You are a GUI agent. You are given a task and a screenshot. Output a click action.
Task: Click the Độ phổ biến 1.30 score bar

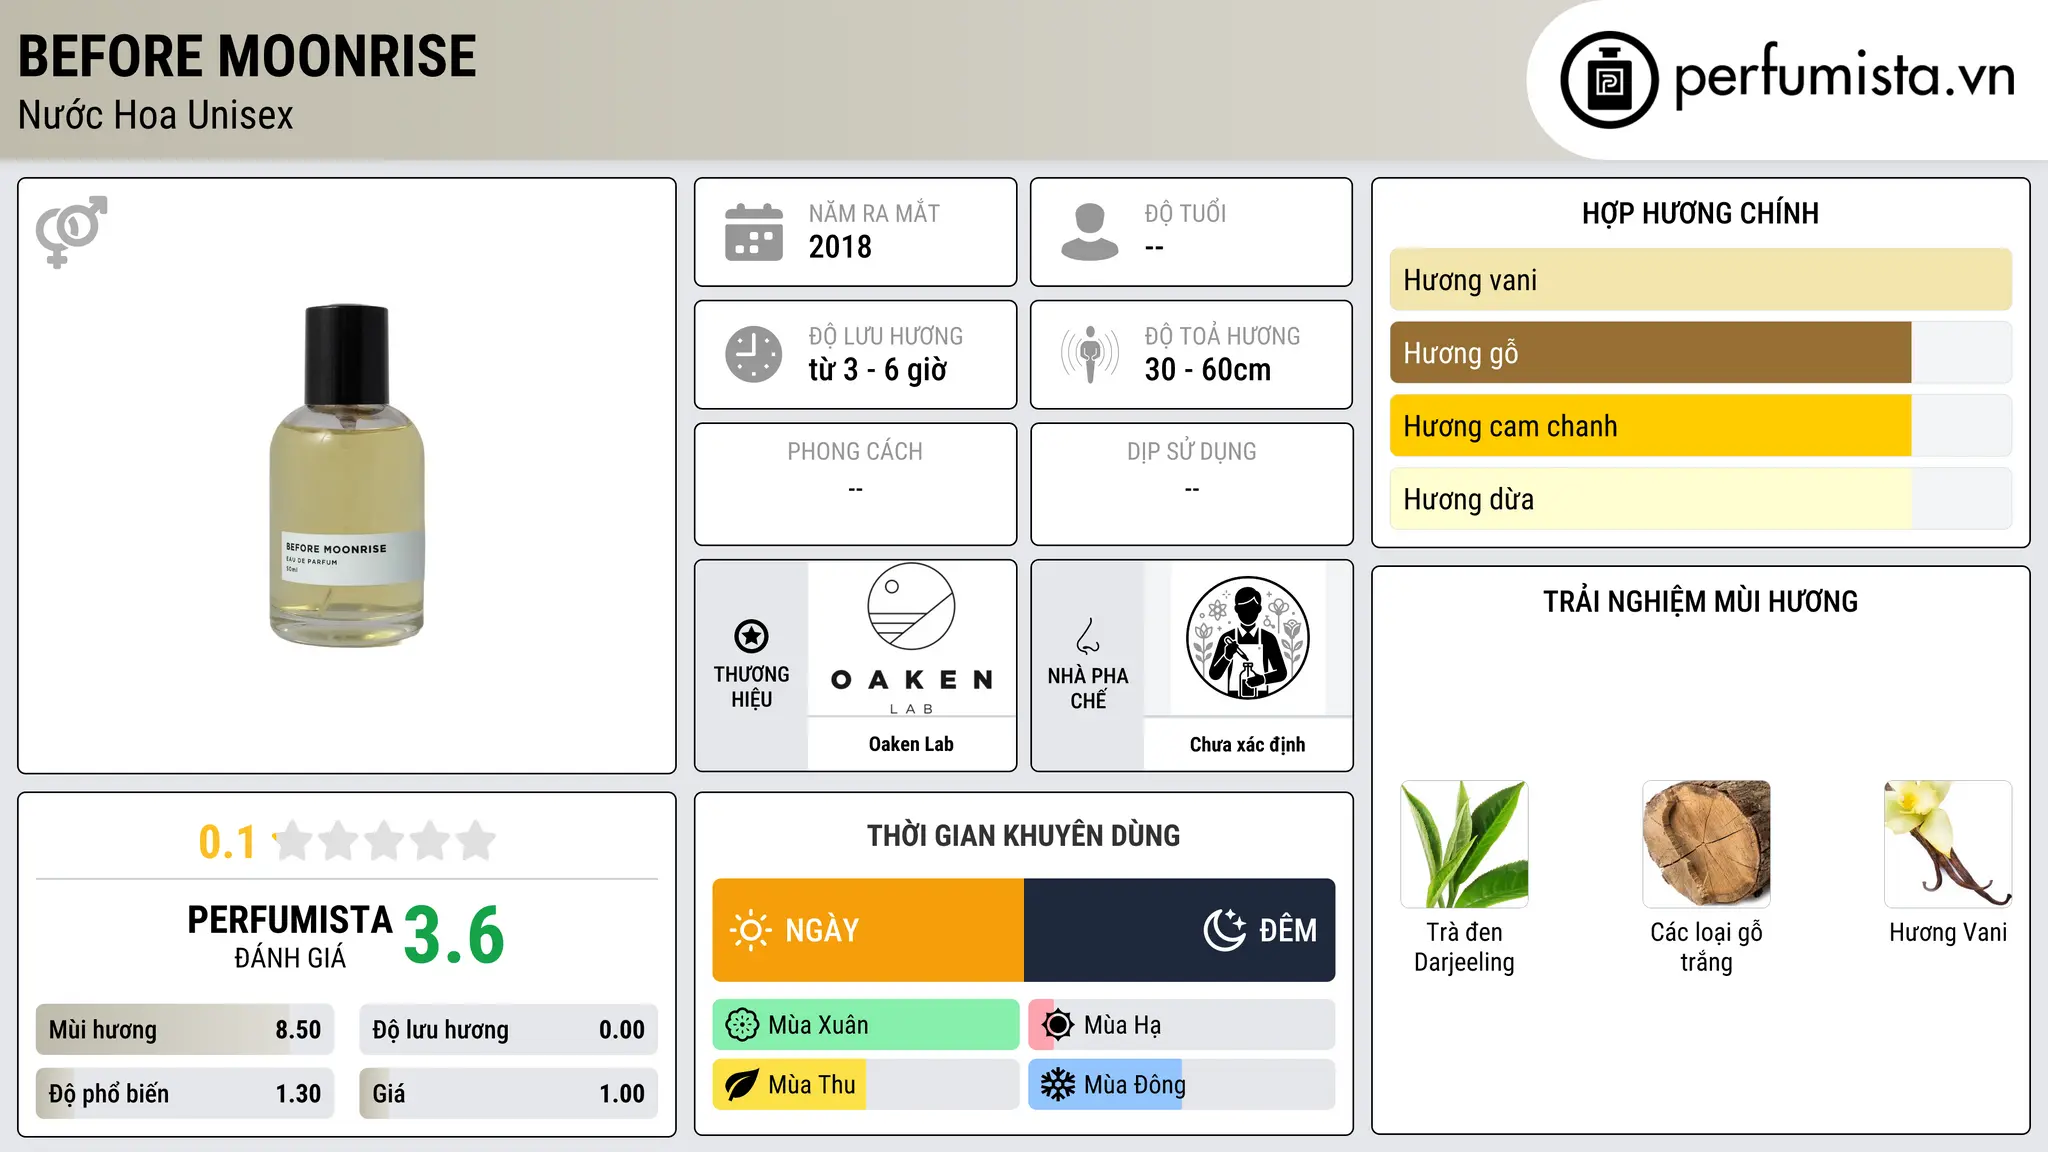coord(185,1094)
